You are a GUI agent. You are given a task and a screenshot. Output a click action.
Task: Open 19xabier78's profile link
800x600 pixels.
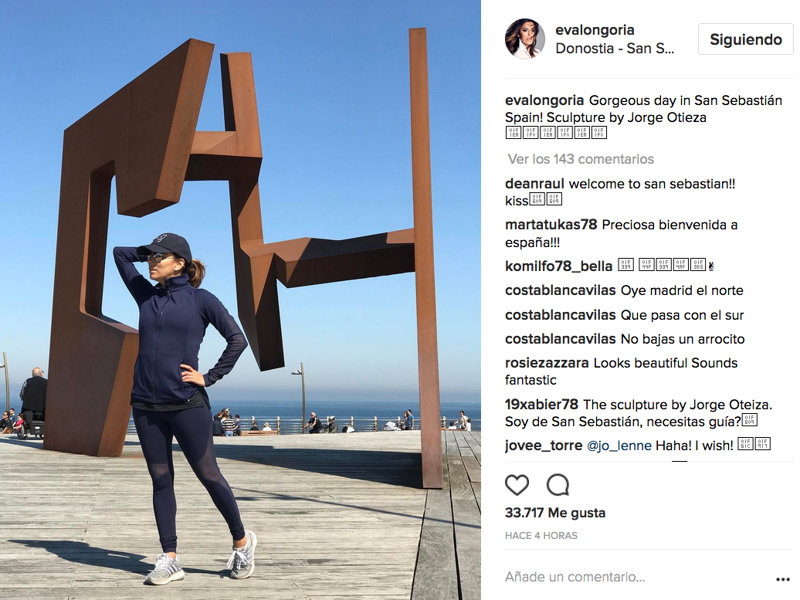point(541,405)
